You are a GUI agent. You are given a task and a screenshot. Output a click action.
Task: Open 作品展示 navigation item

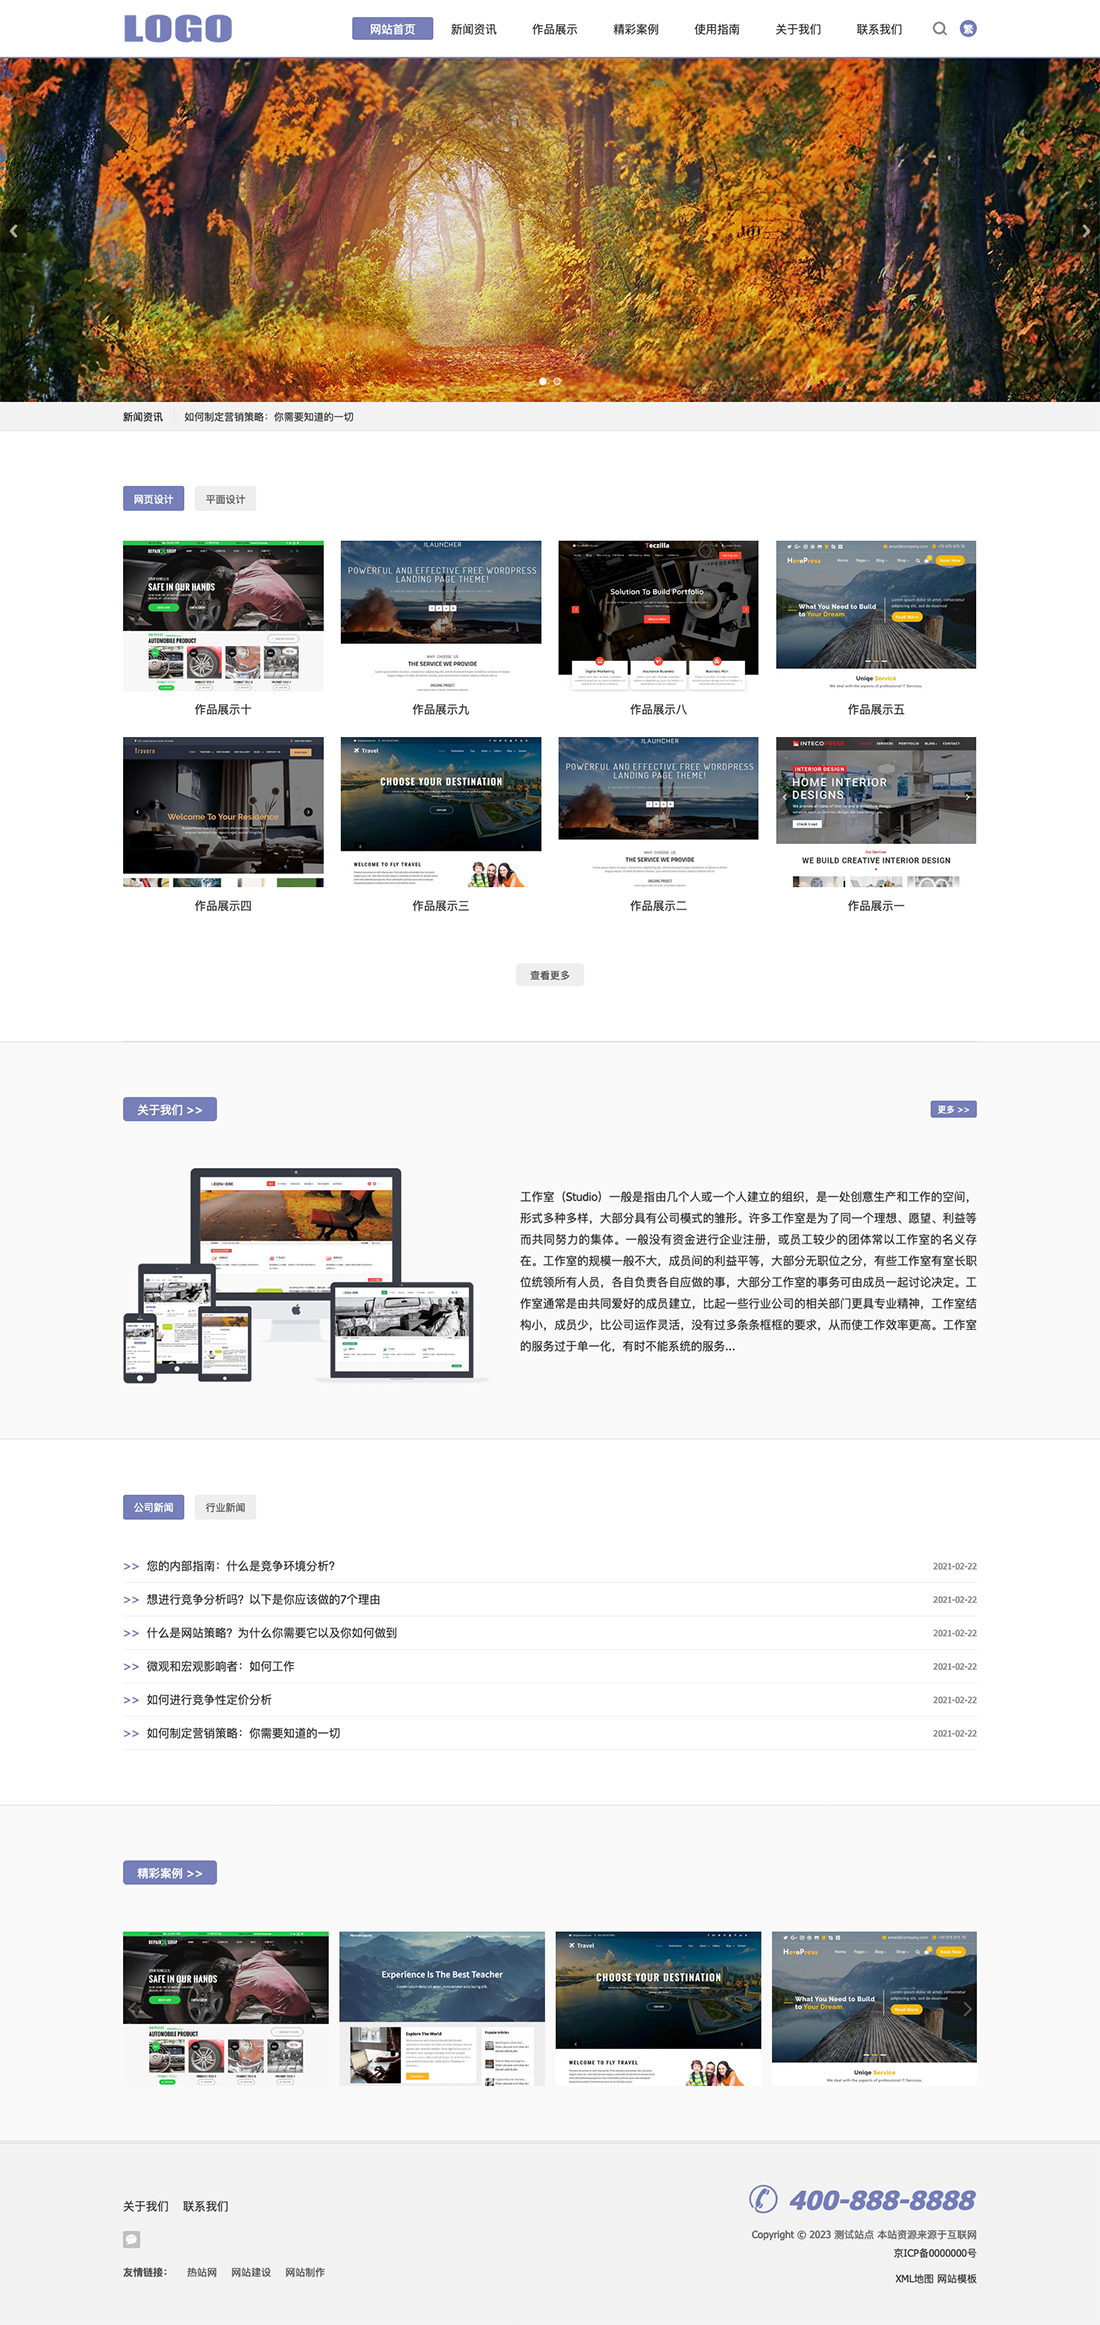tap(554, 29)
